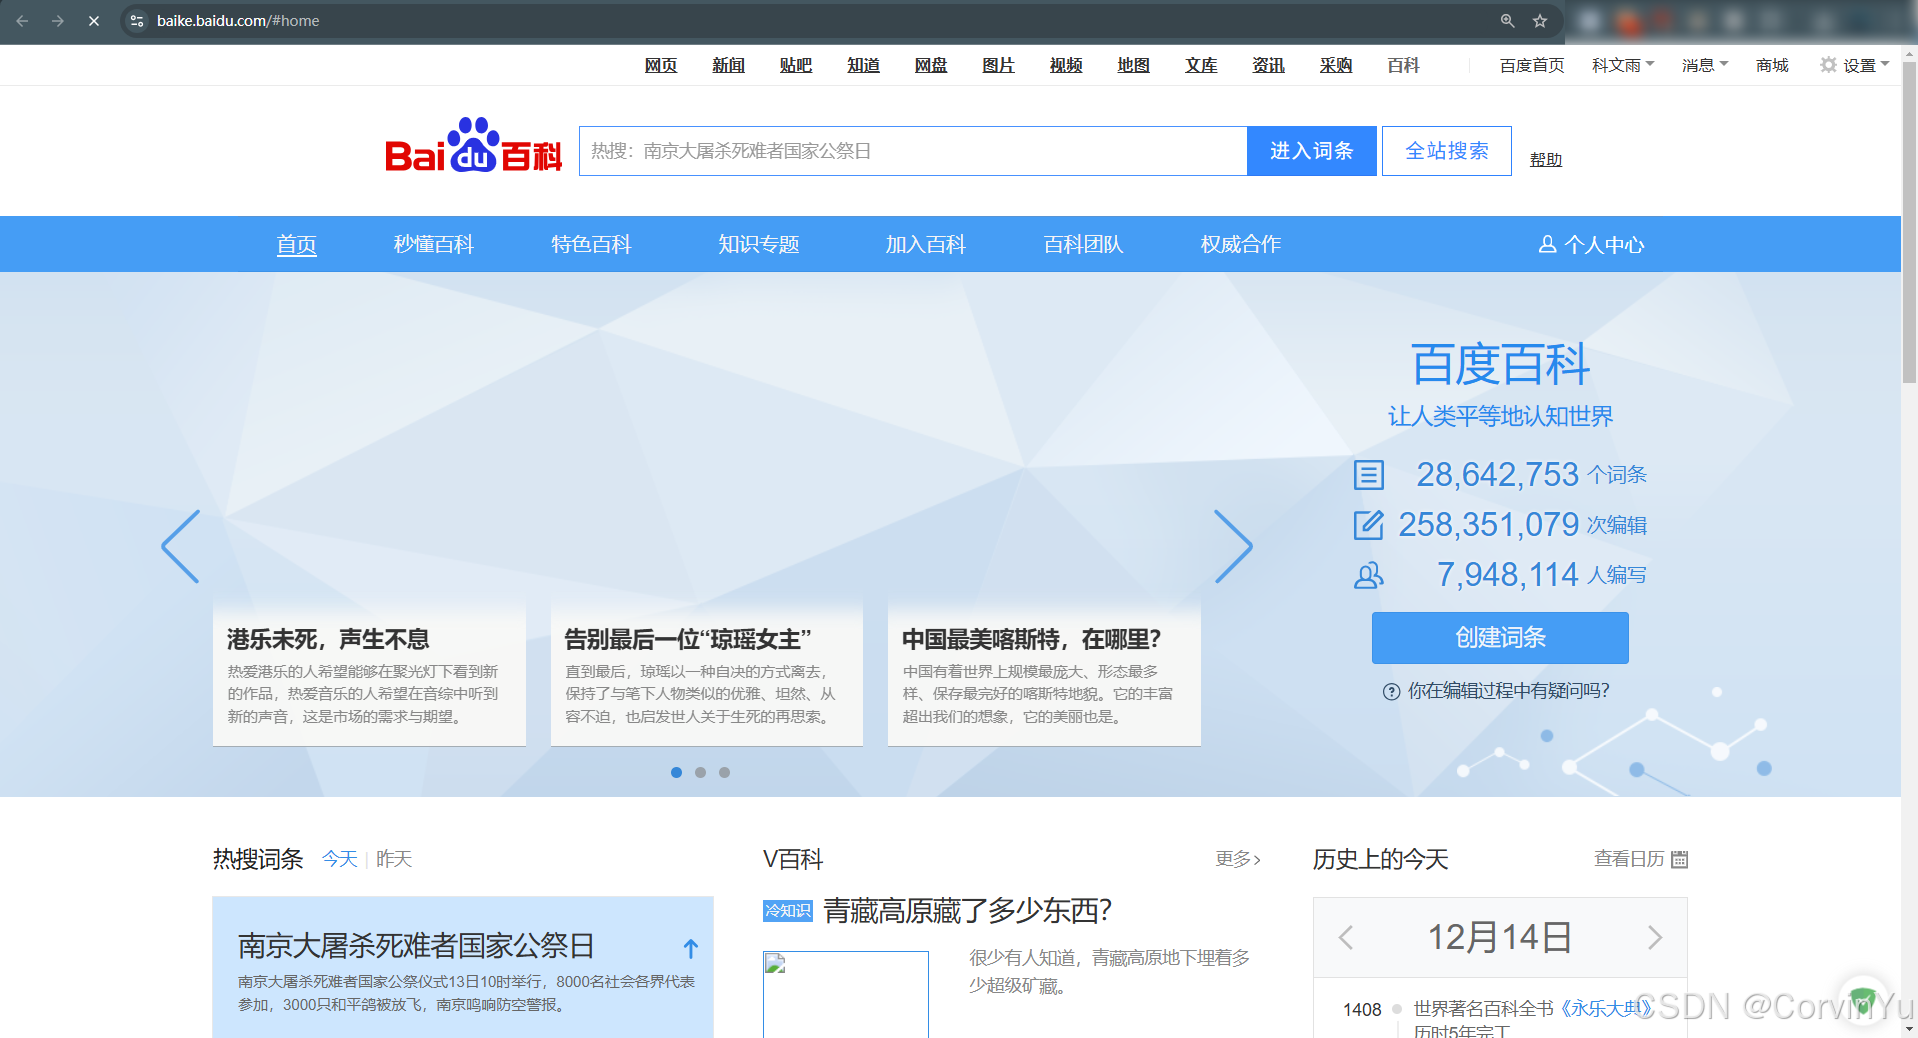Open the 首页 nav tab

(x=297, y=244)
